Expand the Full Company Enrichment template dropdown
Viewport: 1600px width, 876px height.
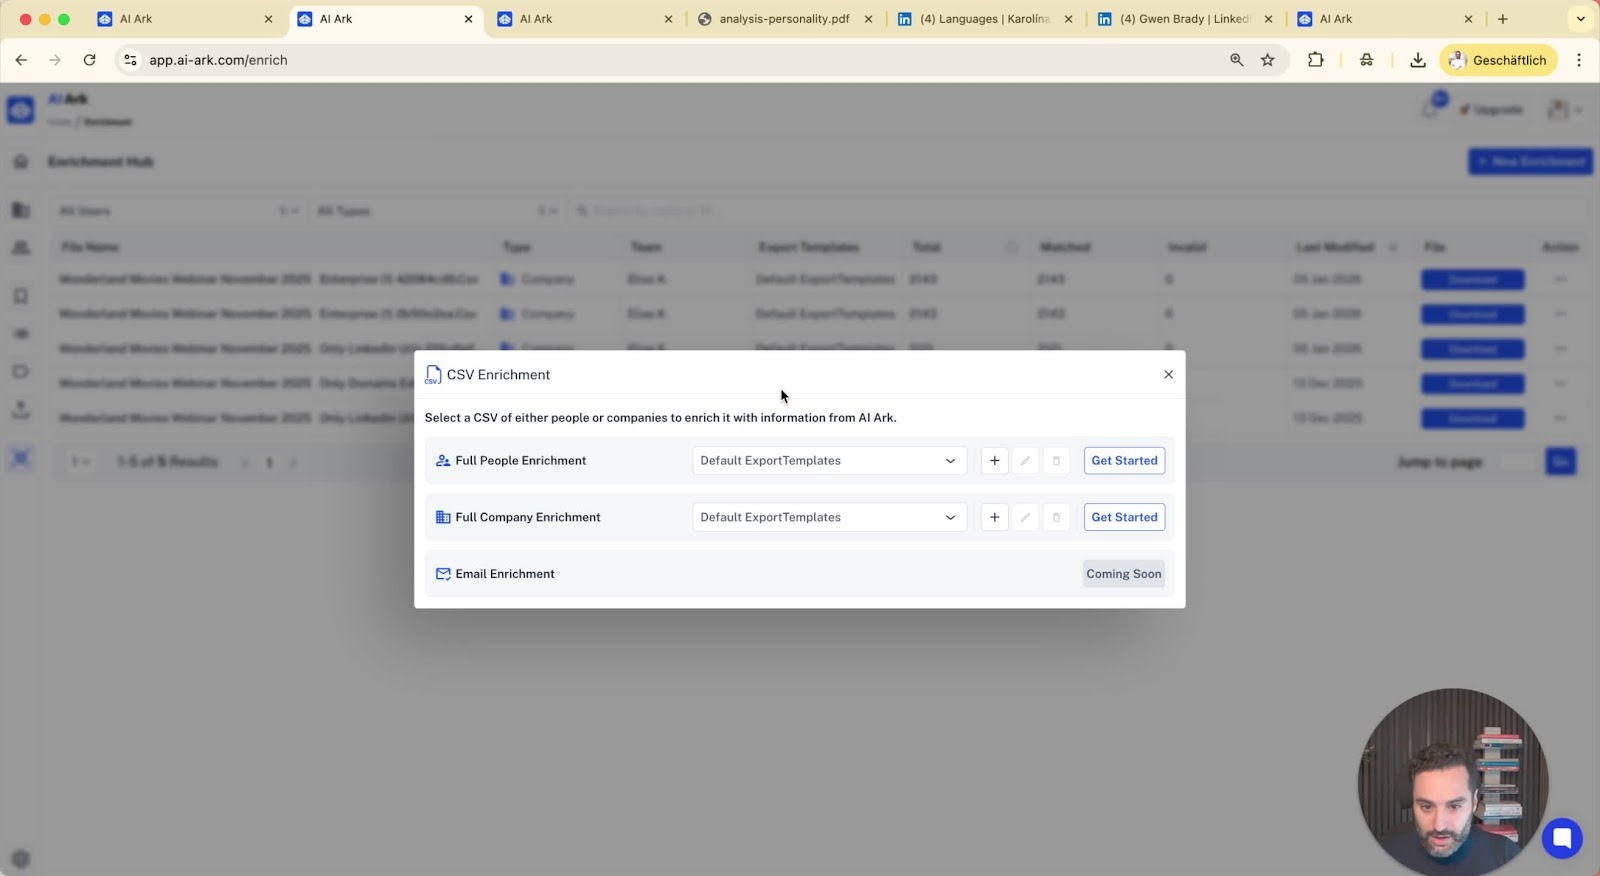[829, 517]
